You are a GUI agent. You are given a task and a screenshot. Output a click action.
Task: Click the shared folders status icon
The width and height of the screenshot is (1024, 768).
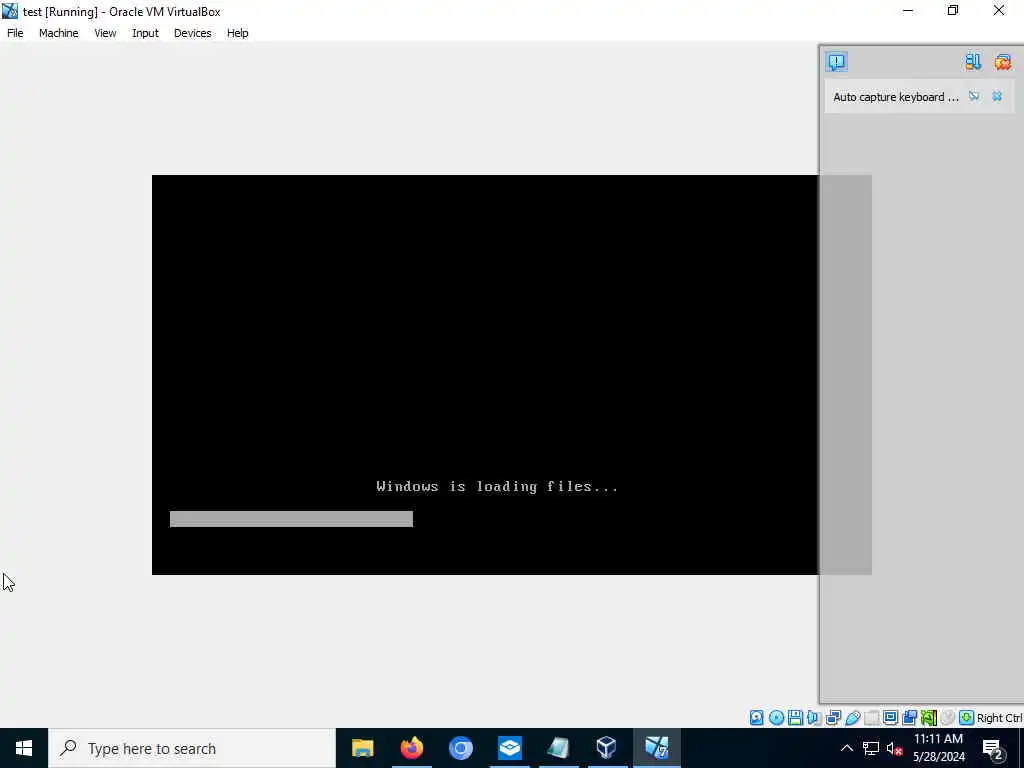872,718
